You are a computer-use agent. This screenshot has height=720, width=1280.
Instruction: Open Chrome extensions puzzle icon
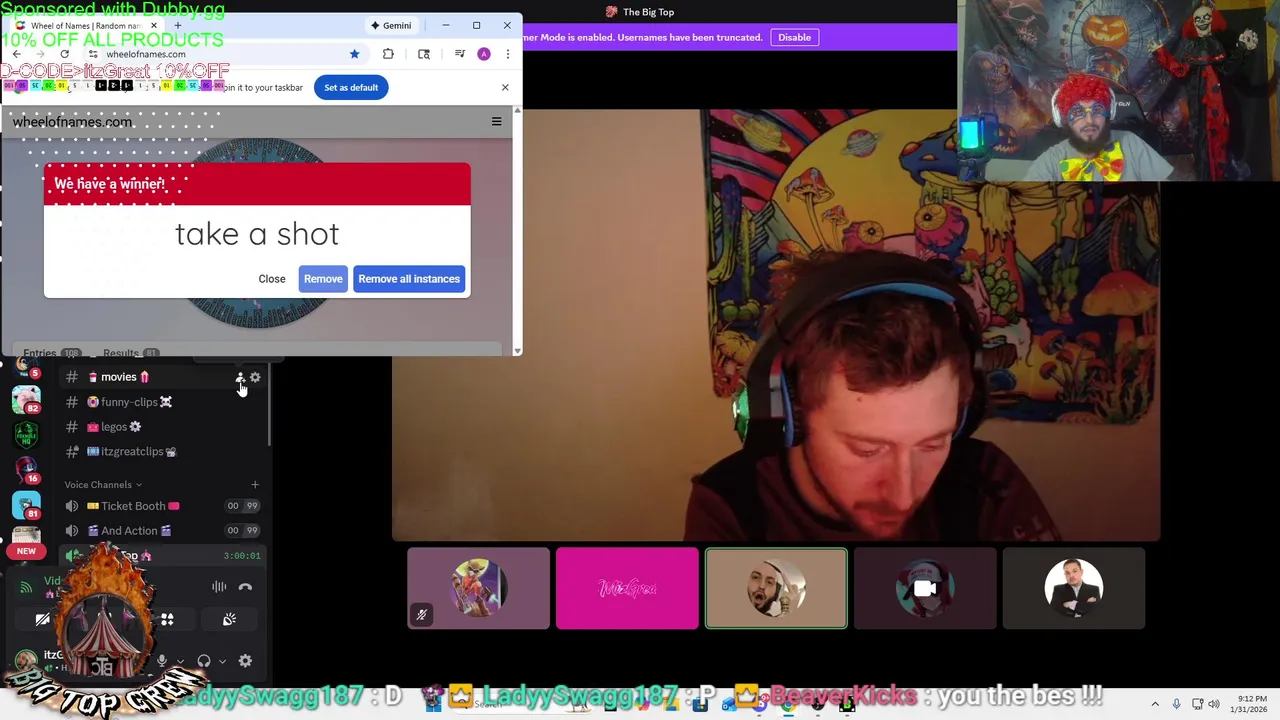coord(388,54)
